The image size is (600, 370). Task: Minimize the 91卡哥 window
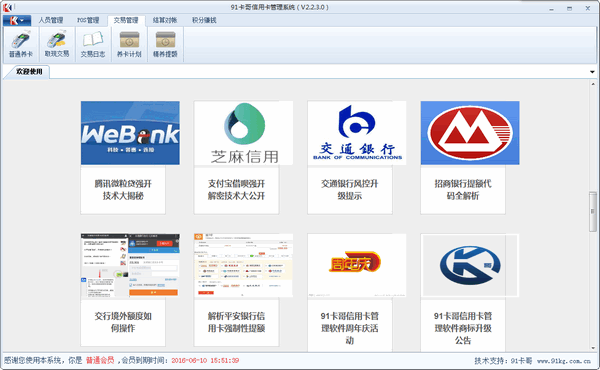point(551,8)
